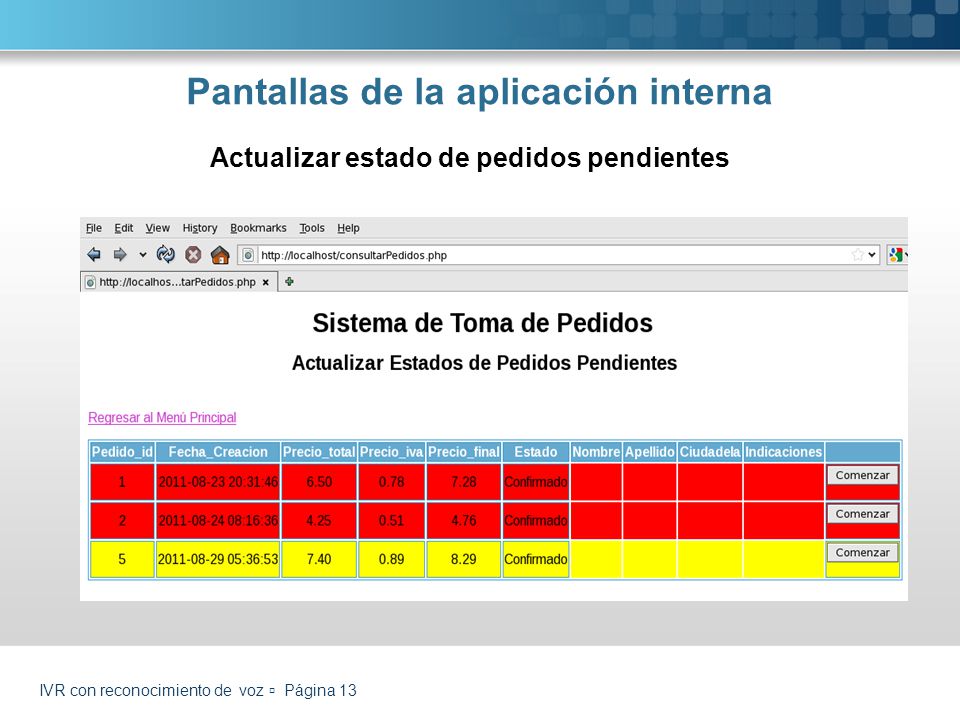Open a new tab with the plus icon
Screen dimensions: 960x720
(x=289, y=282)
